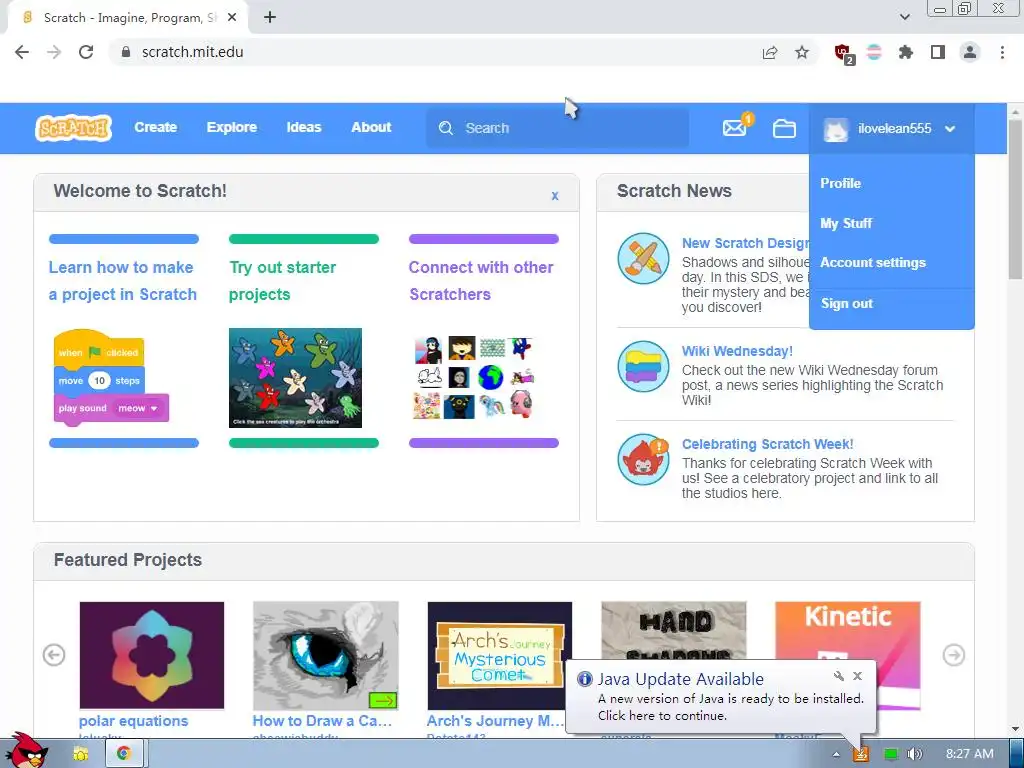1024x768 pixels.
Task: Open the tab search chevron
Action: pos(904,18)
